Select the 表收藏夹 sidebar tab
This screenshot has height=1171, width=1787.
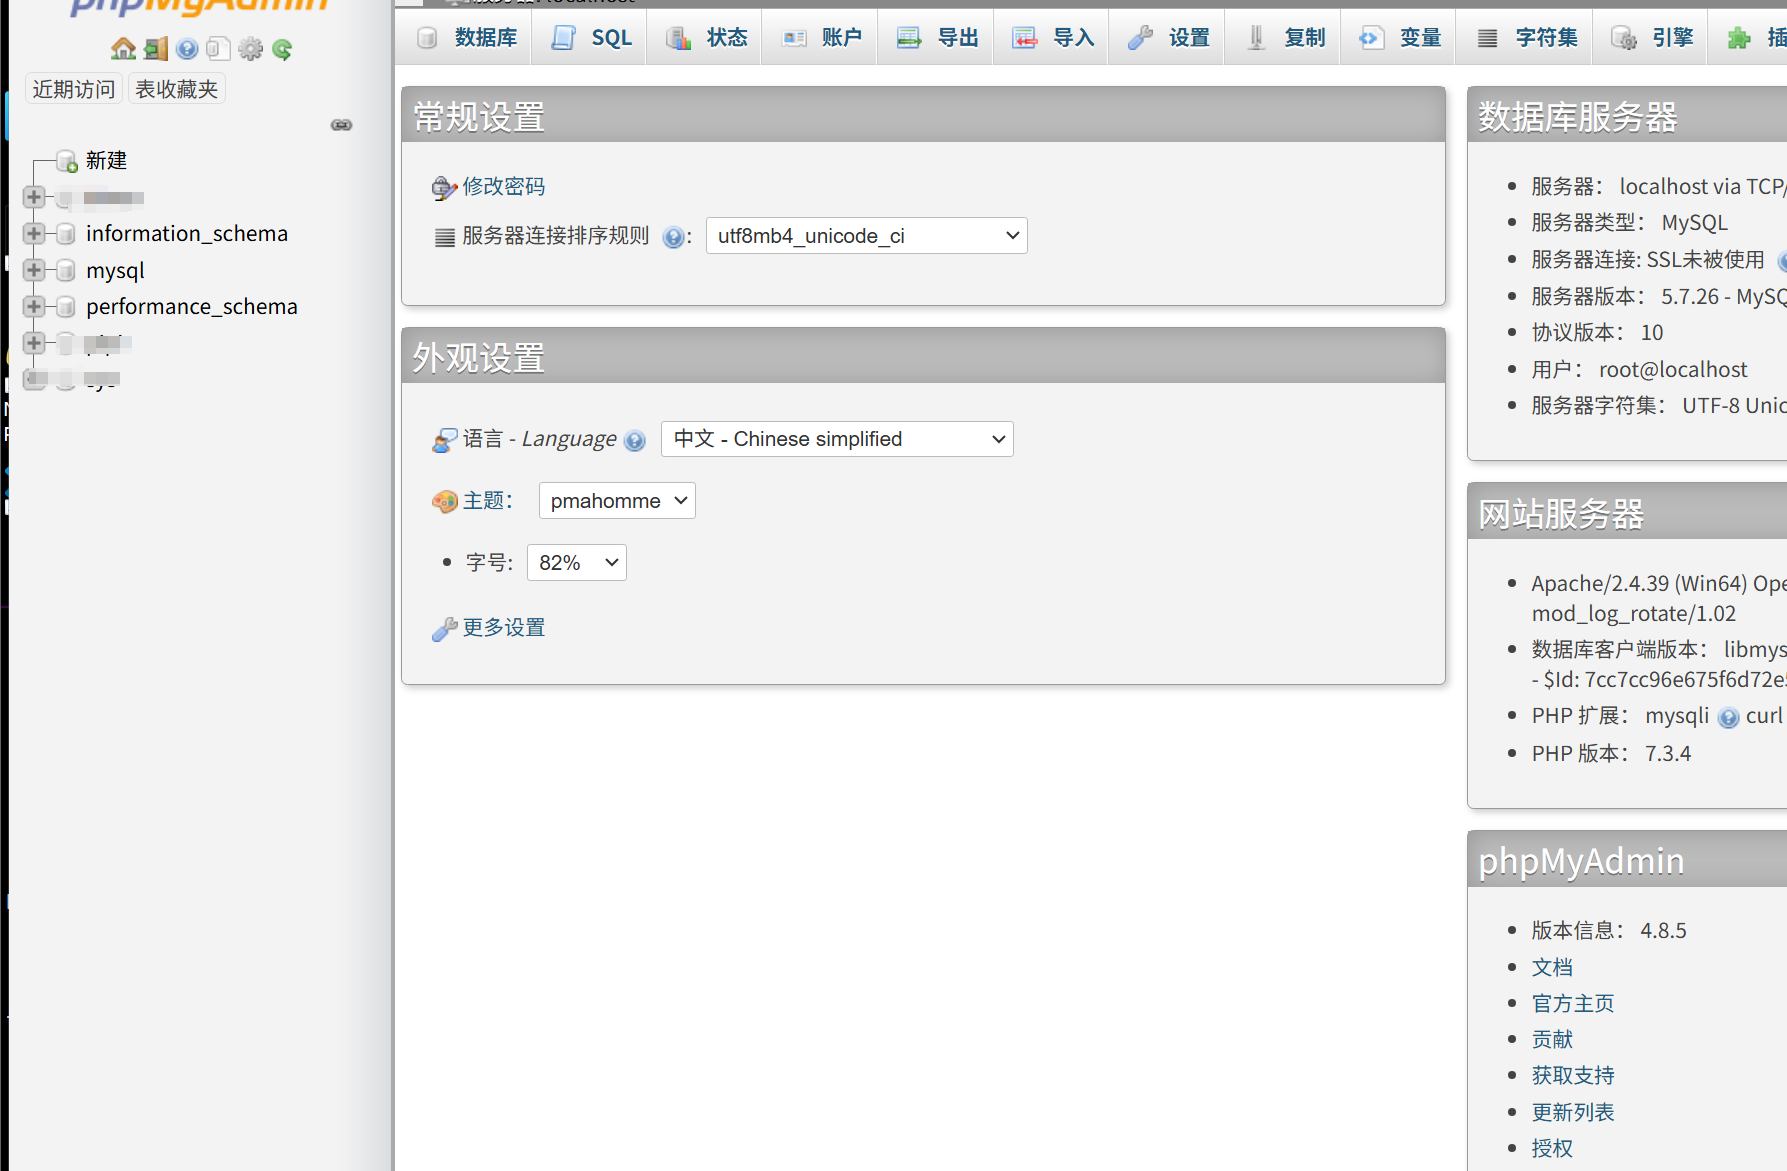pos(177,89)
